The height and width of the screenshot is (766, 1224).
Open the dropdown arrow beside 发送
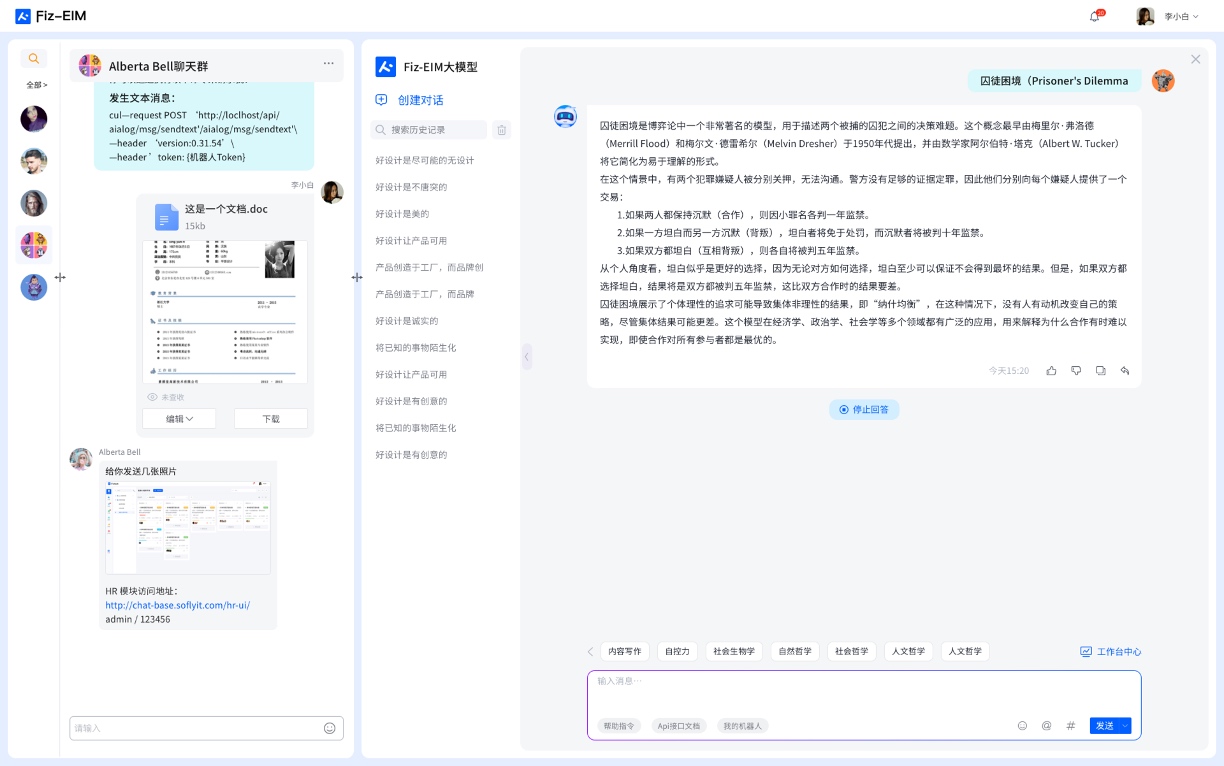[1125, 726]
